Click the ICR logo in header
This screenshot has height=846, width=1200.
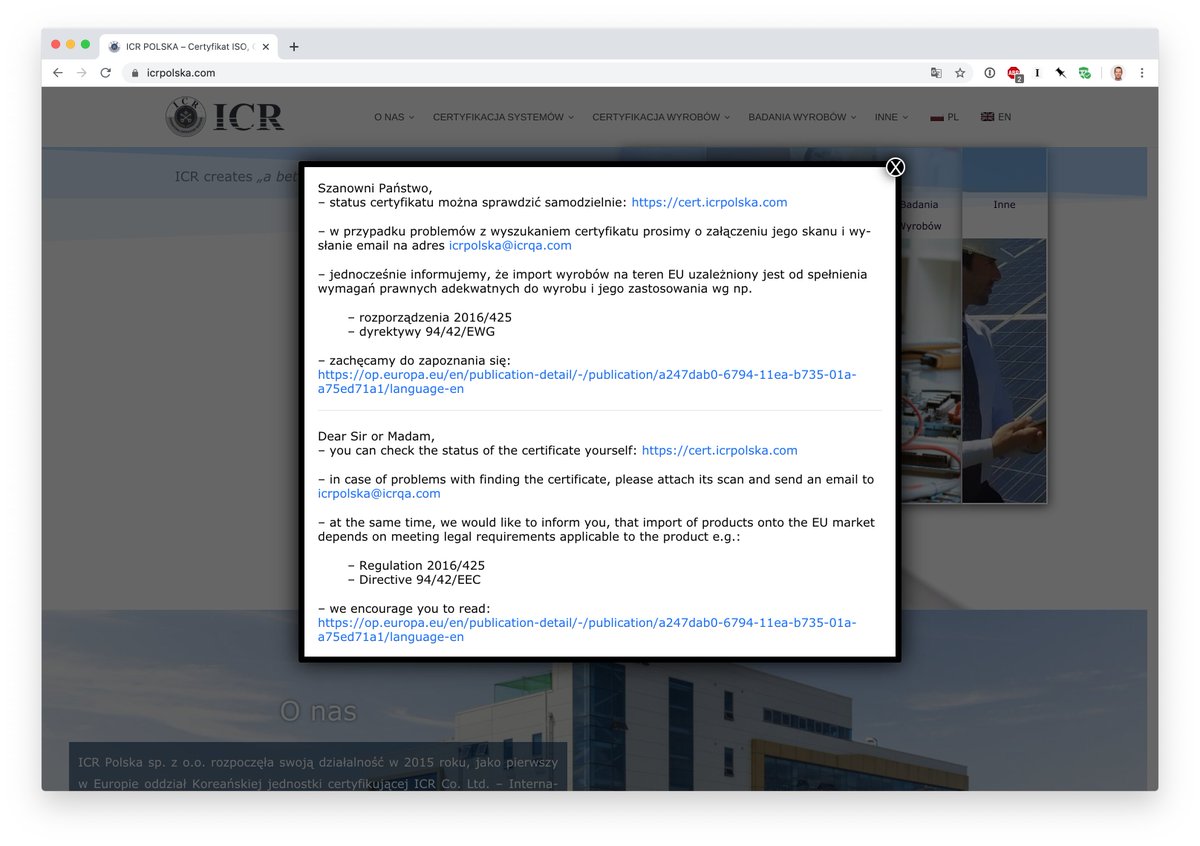point(225,116)
